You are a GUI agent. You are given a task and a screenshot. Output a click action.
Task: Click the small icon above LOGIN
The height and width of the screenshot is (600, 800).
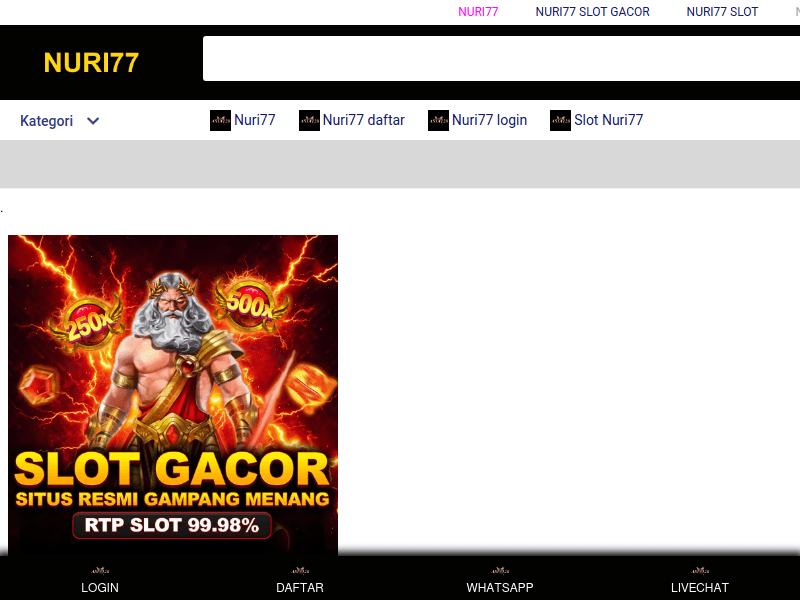(100, 571)
